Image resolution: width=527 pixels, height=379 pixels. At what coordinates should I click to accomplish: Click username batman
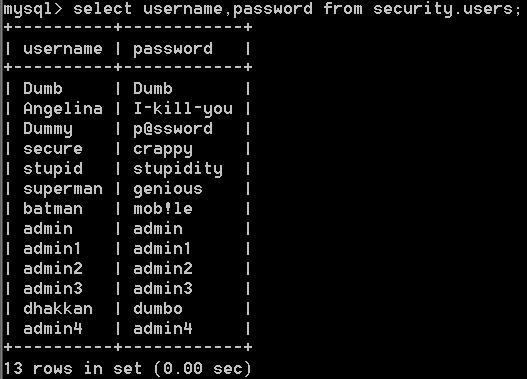click(53, 209)
